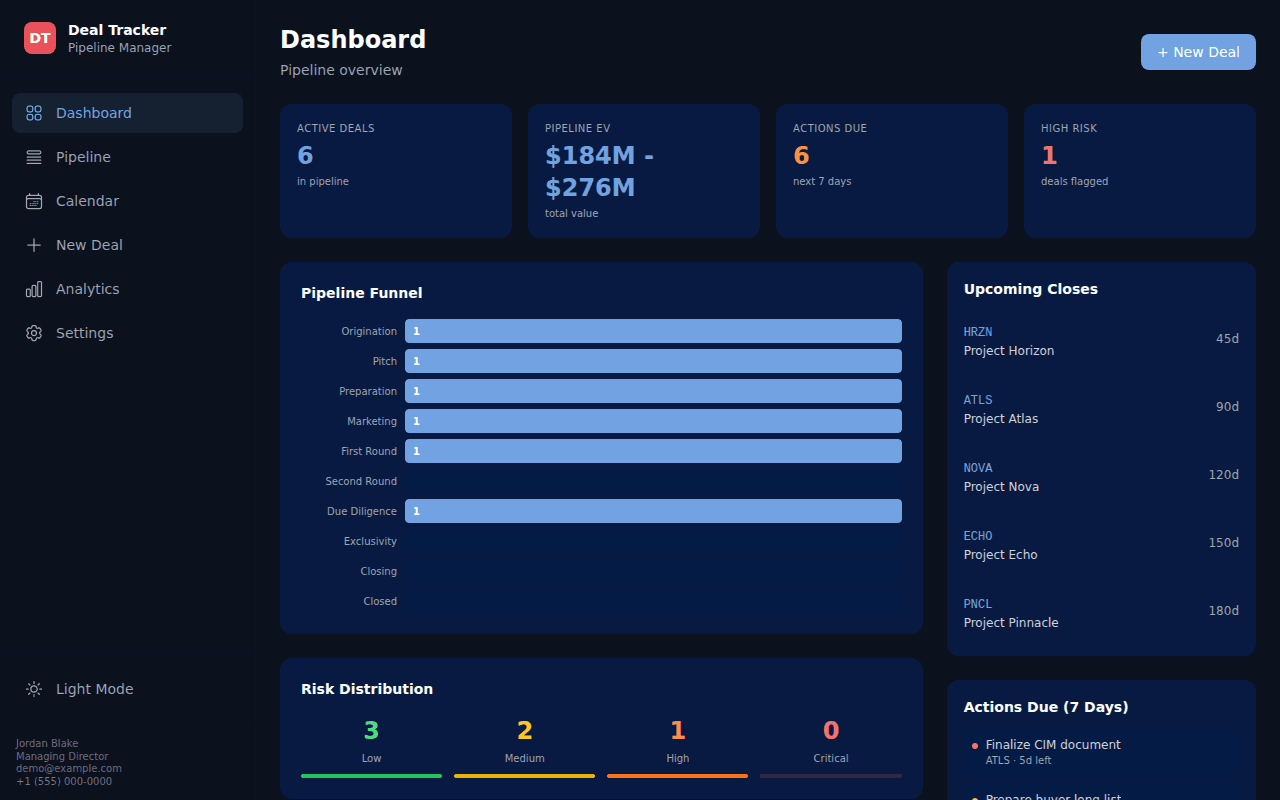Click the Settings gear icon
The width and height of the screenshot is (1280, 800).
[x=34, y=333]
